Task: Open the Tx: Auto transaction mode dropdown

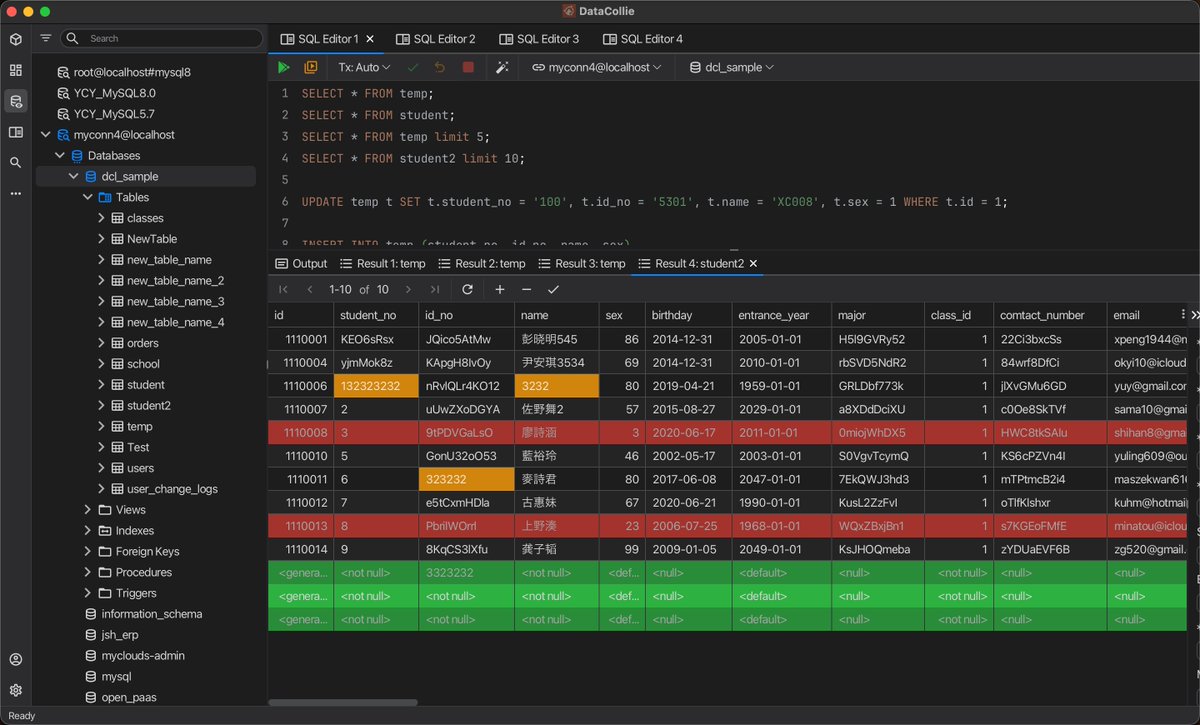Action: tap(364, 67)
